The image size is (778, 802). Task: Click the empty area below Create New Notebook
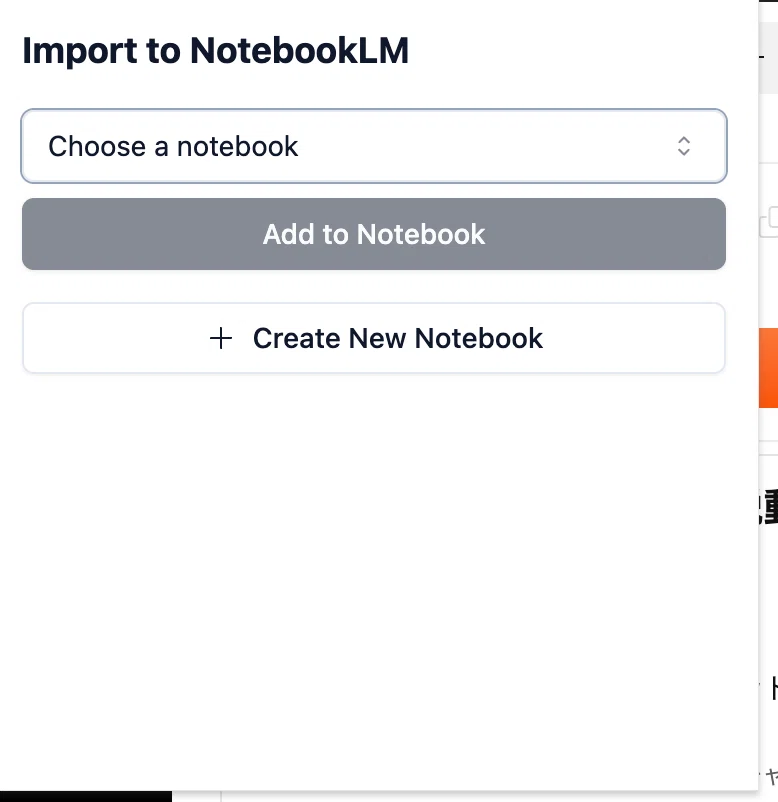[374, 578]
